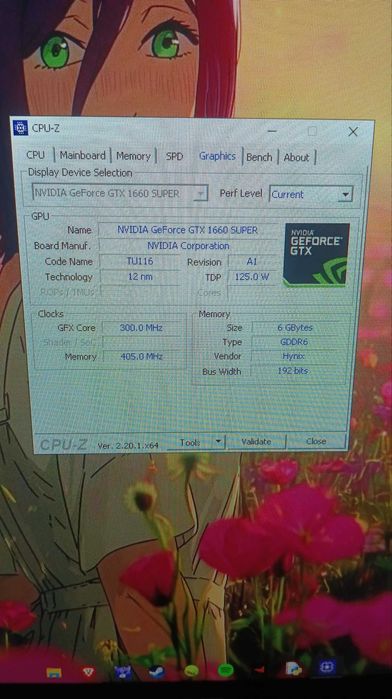Viewport: 392px width, 699px height.
Task: Open Spotify from the taskbar
Action: coord(226,670)
